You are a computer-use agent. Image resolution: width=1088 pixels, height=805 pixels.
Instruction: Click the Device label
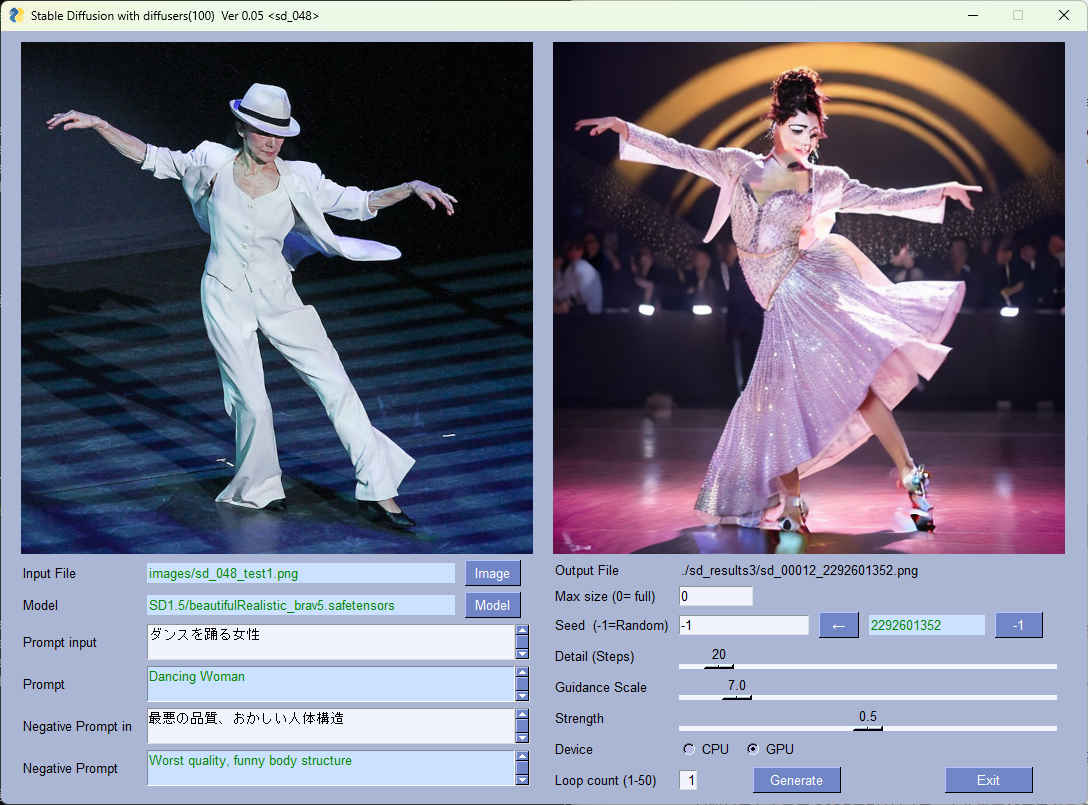click(x=574, y=749)
